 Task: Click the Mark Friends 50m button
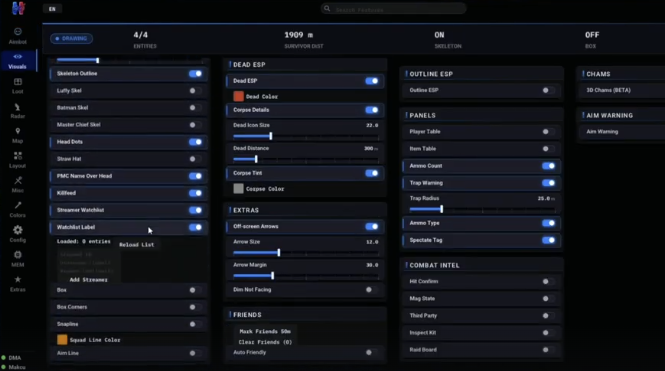[x=265, y=332]
